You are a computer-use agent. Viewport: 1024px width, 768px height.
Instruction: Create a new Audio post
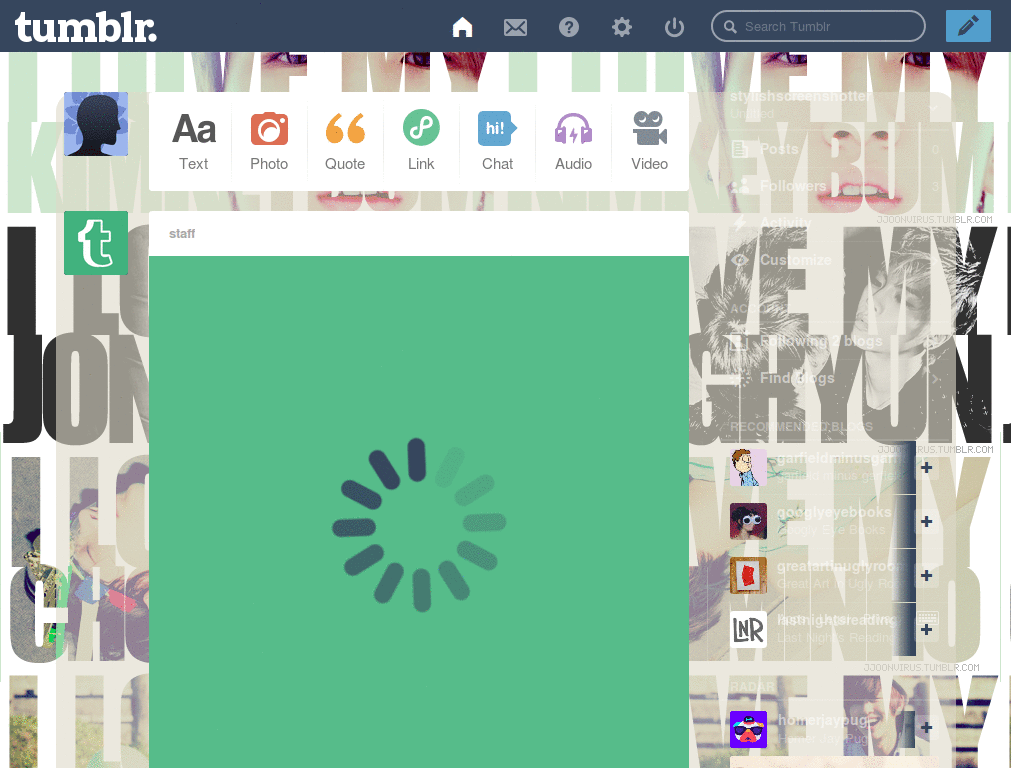coord(573,141)
